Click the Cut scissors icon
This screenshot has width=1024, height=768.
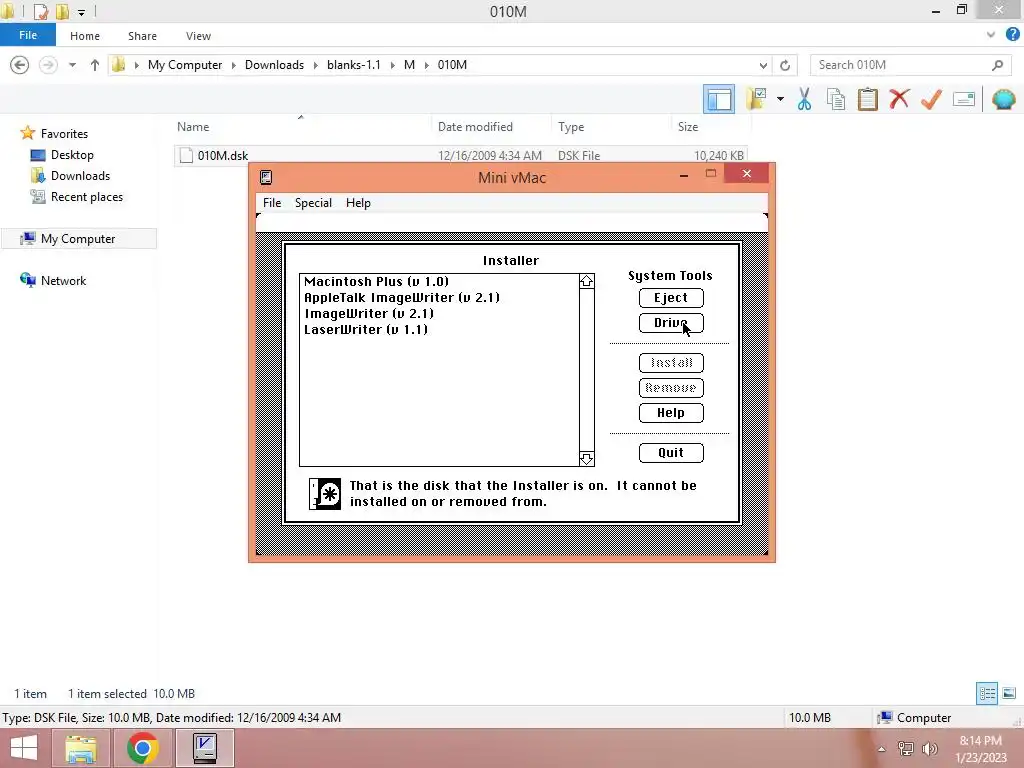tap(804, 99)
